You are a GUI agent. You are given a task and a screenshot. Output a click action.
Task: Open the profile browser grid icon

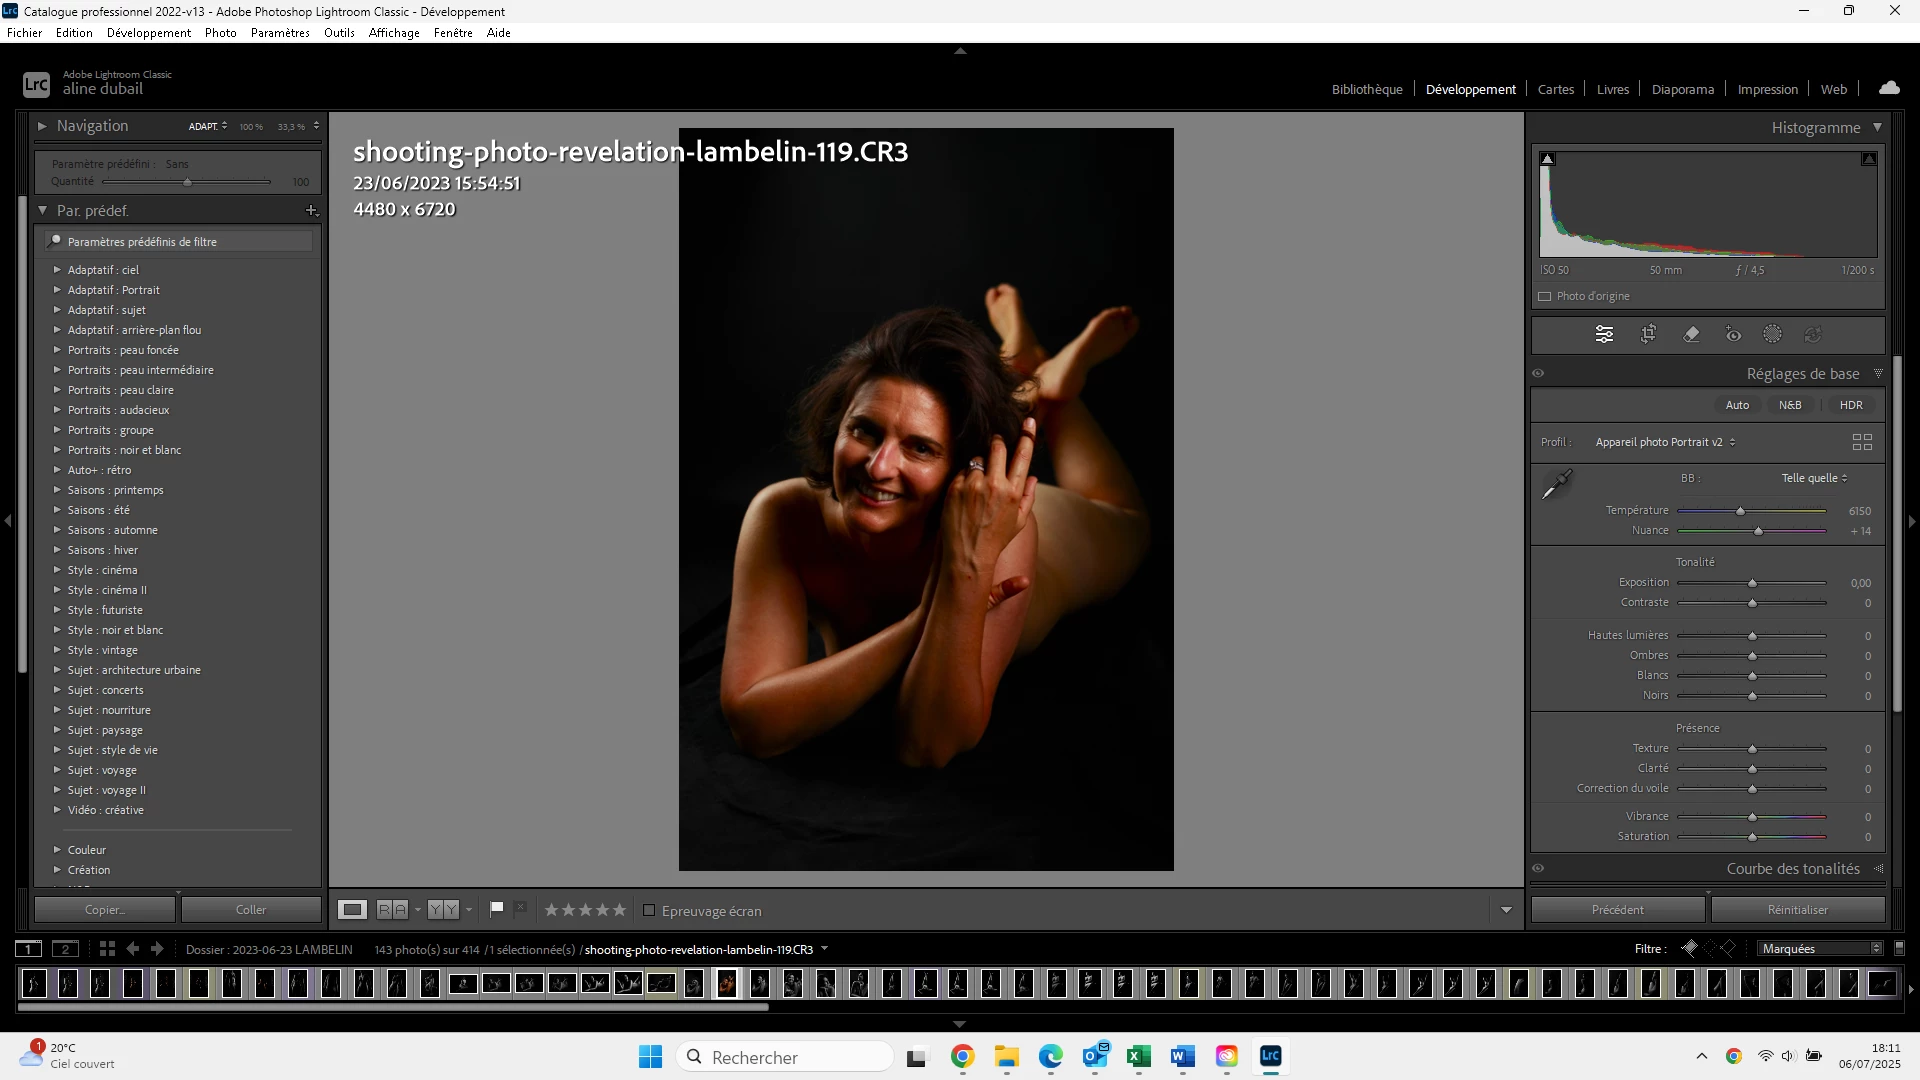coord(1862,442)
